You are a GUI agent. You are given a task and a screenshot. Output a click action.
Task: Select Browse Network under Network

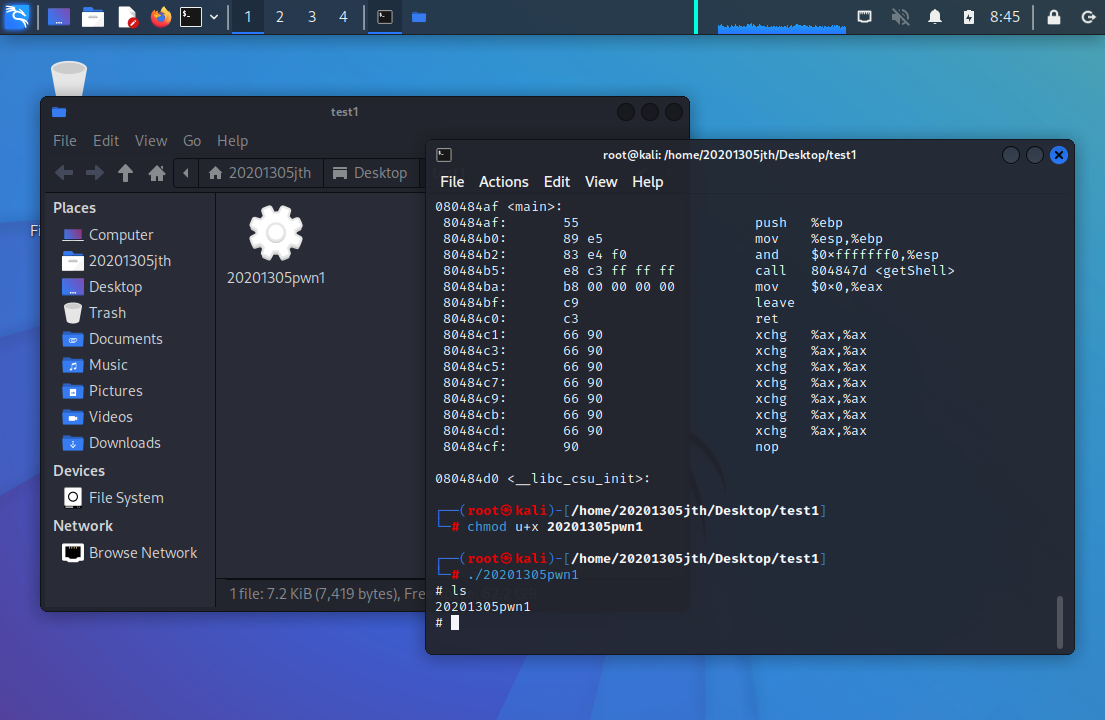click(x=130, y=553)
